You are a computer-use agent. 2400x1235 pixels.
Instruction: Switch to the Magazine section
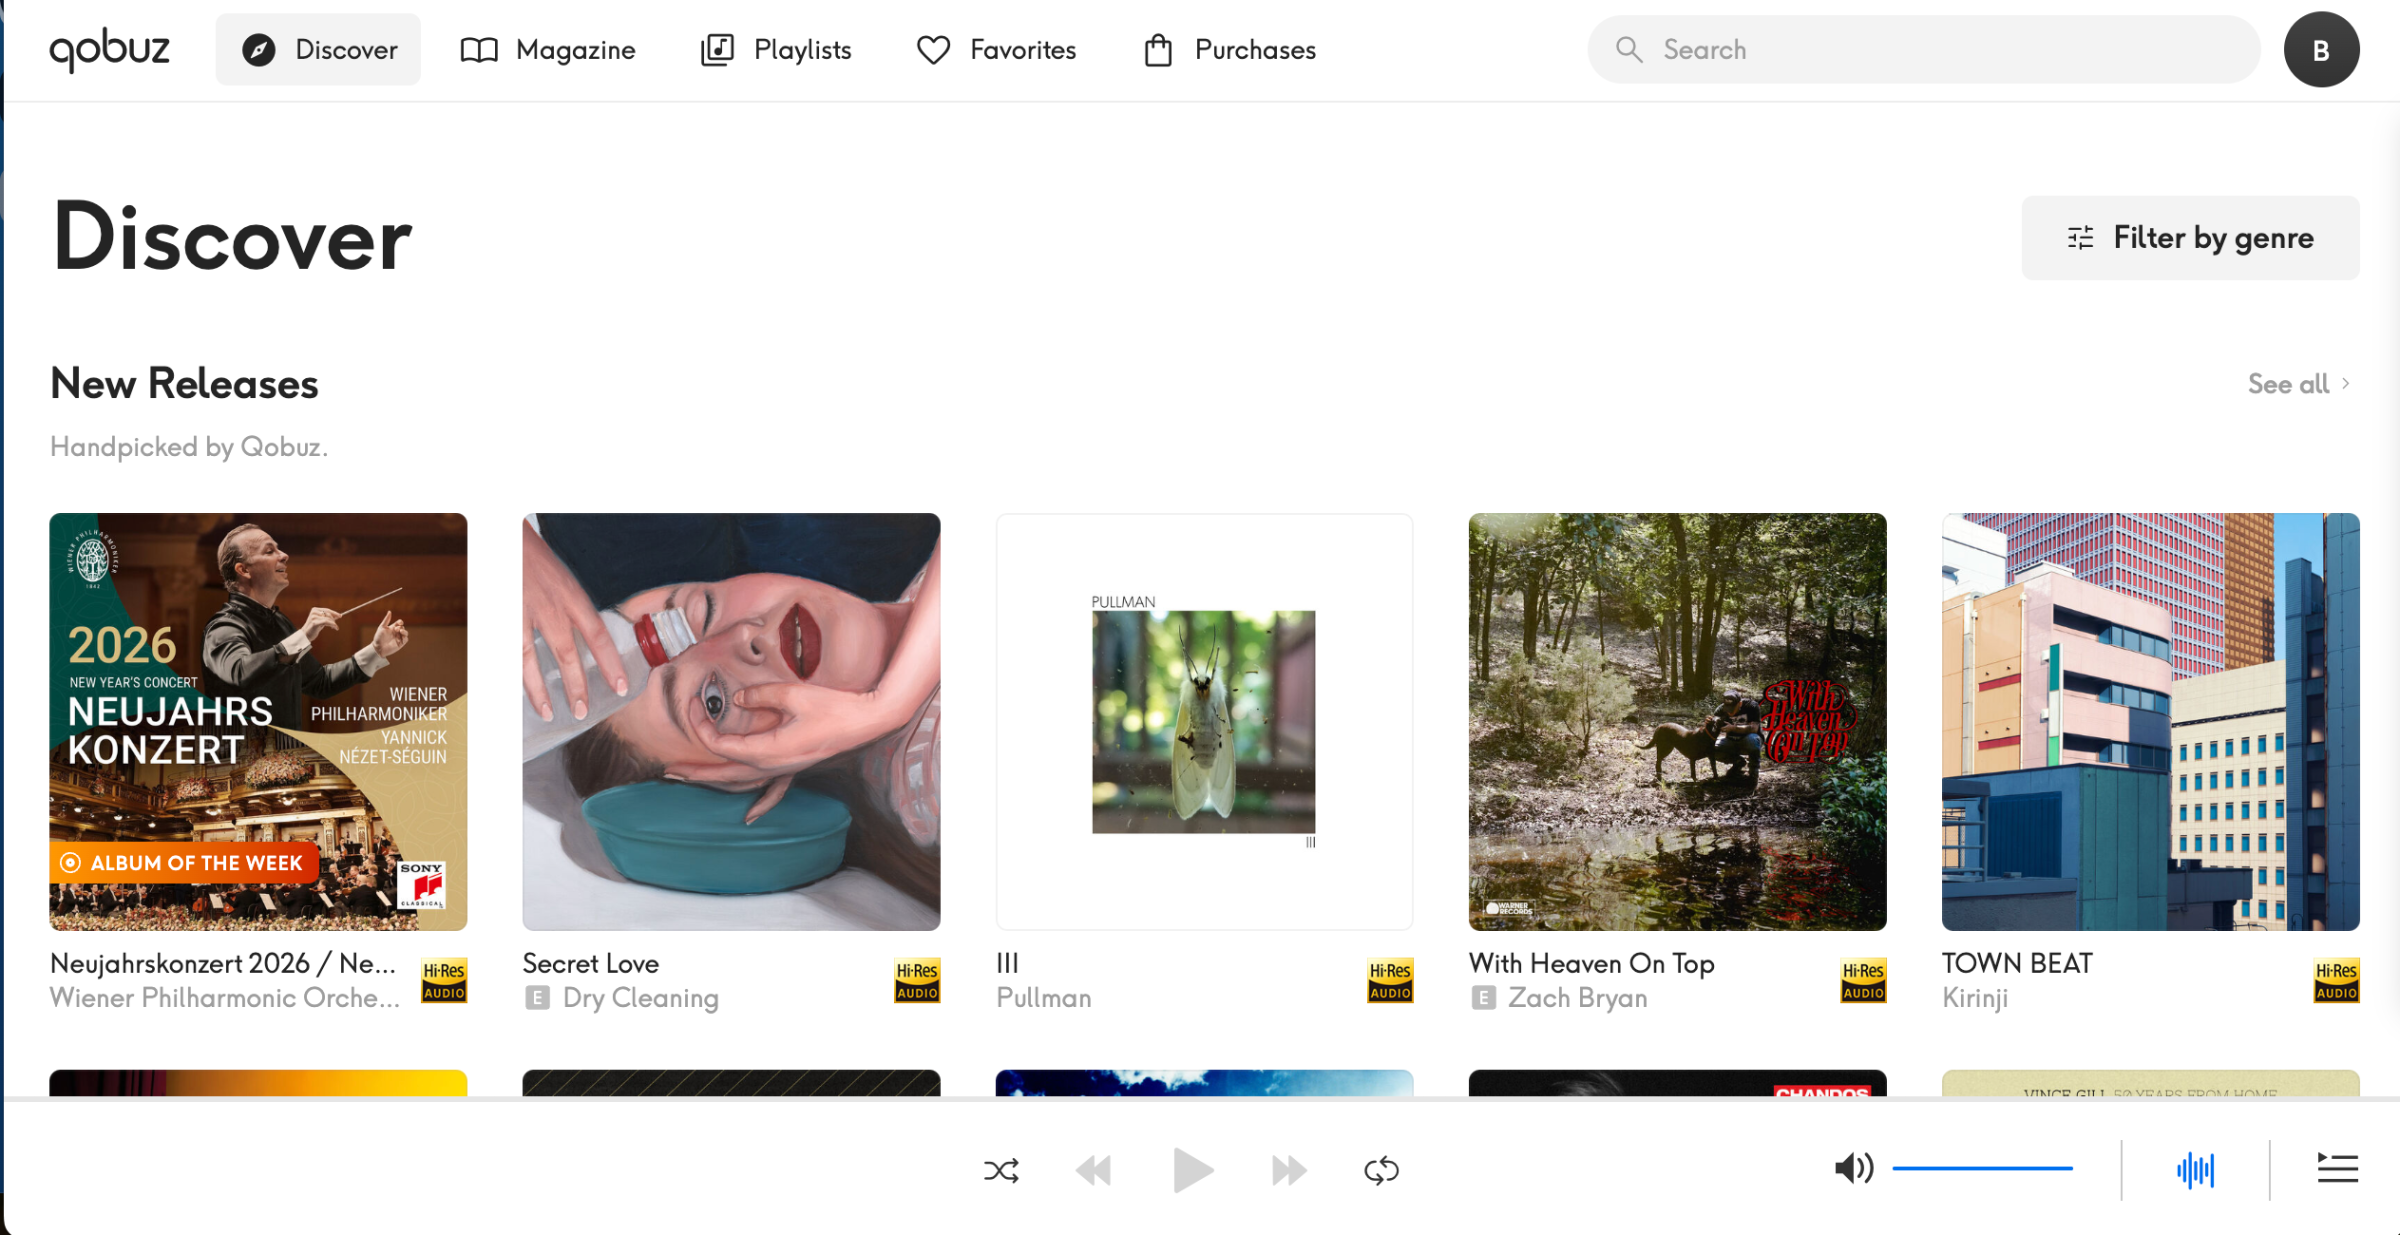(x=548, y=49)
